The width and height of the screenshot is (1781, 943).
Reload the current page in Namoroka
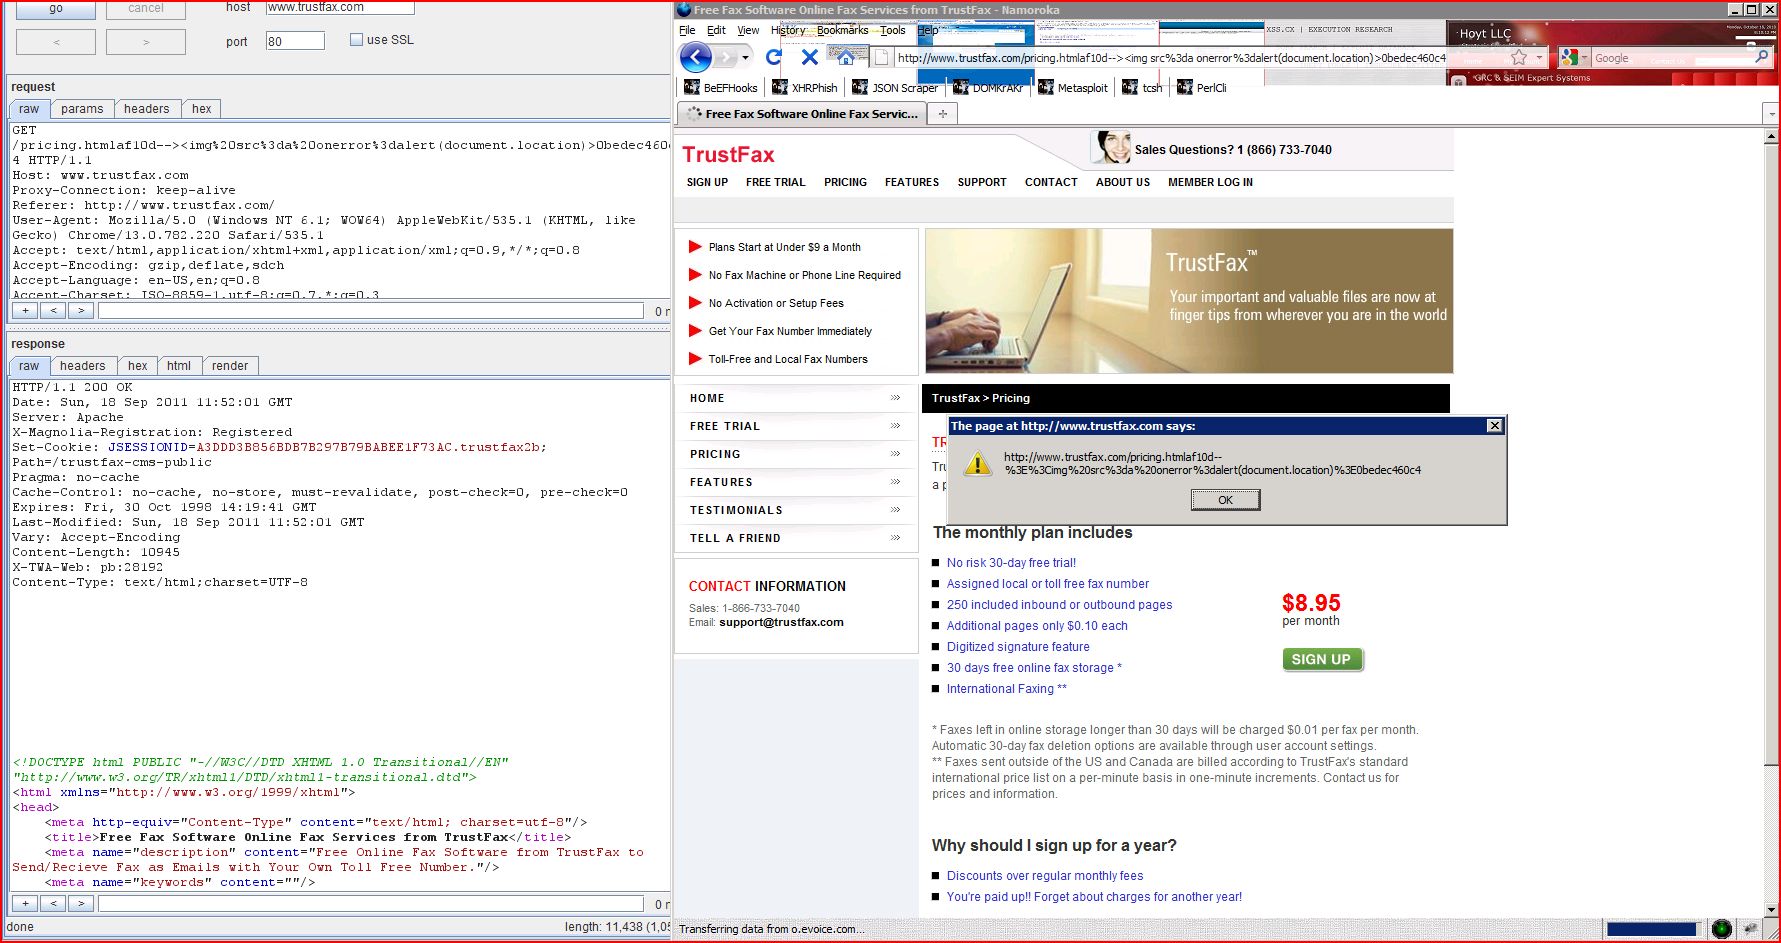[773, 57]
